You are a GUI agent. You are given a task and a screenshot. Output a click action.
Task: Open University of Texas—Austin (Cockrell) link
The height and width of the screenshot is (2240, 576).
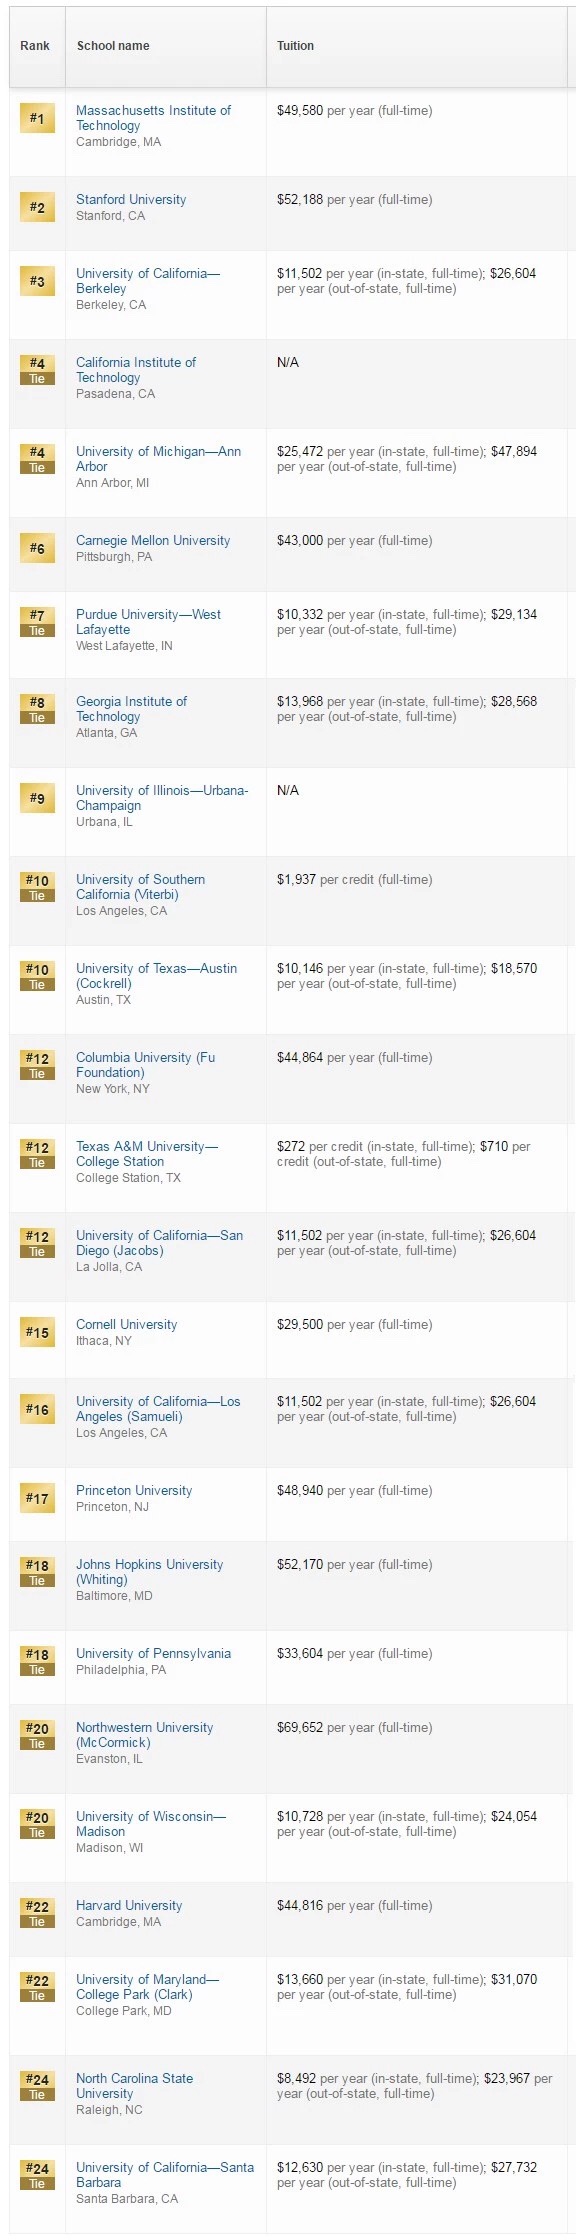point(156,976)
